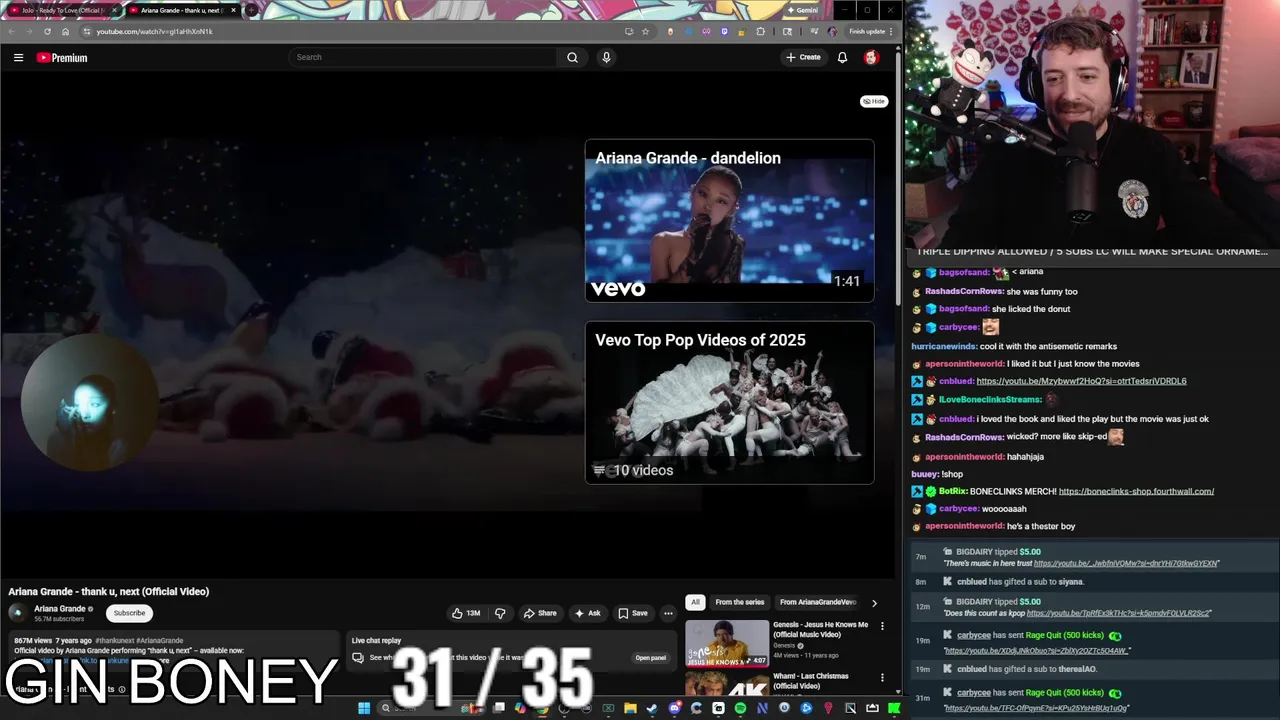This screenshot has height=720, width=1280.
Task: Open the YouTube guide hamburger menu
Action: pyautogui.click(x=18, y=57)
